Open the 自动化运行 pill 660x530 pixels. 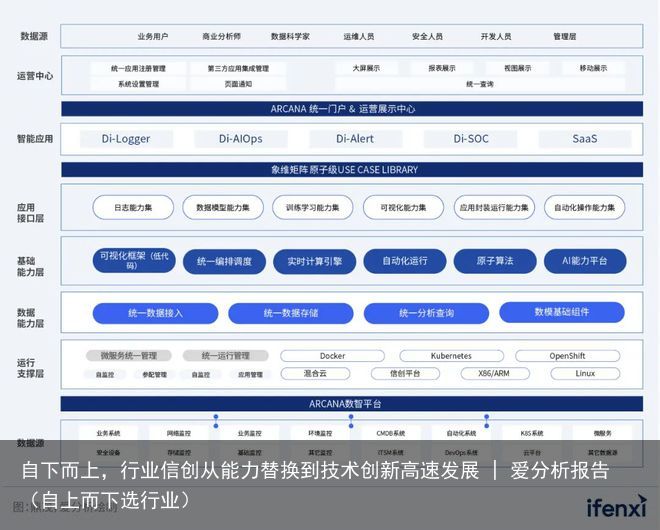click(405, 261)
